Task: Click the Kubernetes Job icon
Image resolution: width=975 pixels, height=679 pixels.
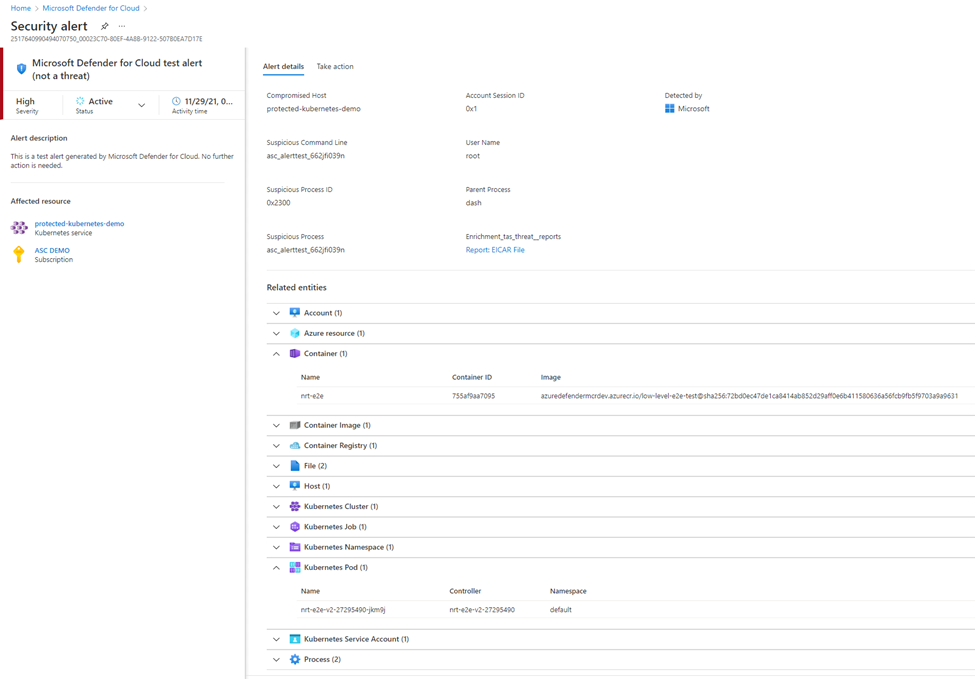Action: point(295,527)
